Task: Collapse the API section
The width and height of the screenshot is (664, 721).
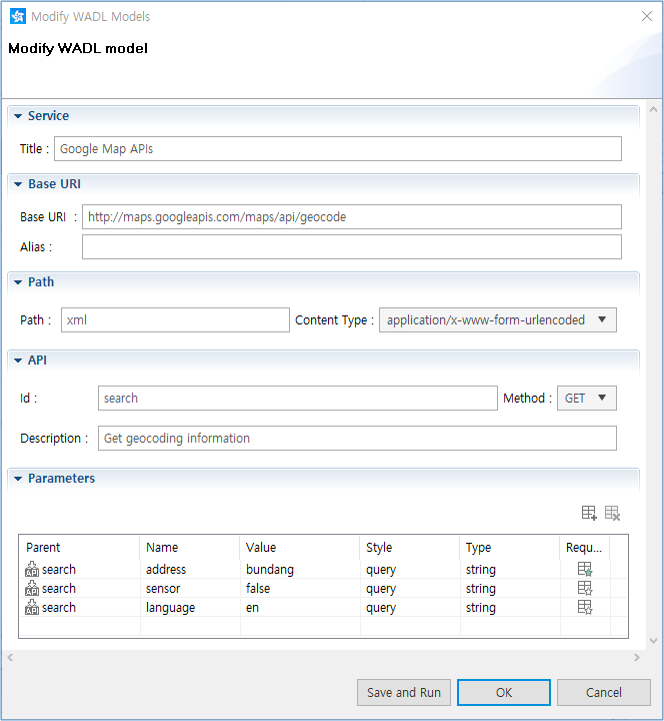Action: [x=18, y=360]
